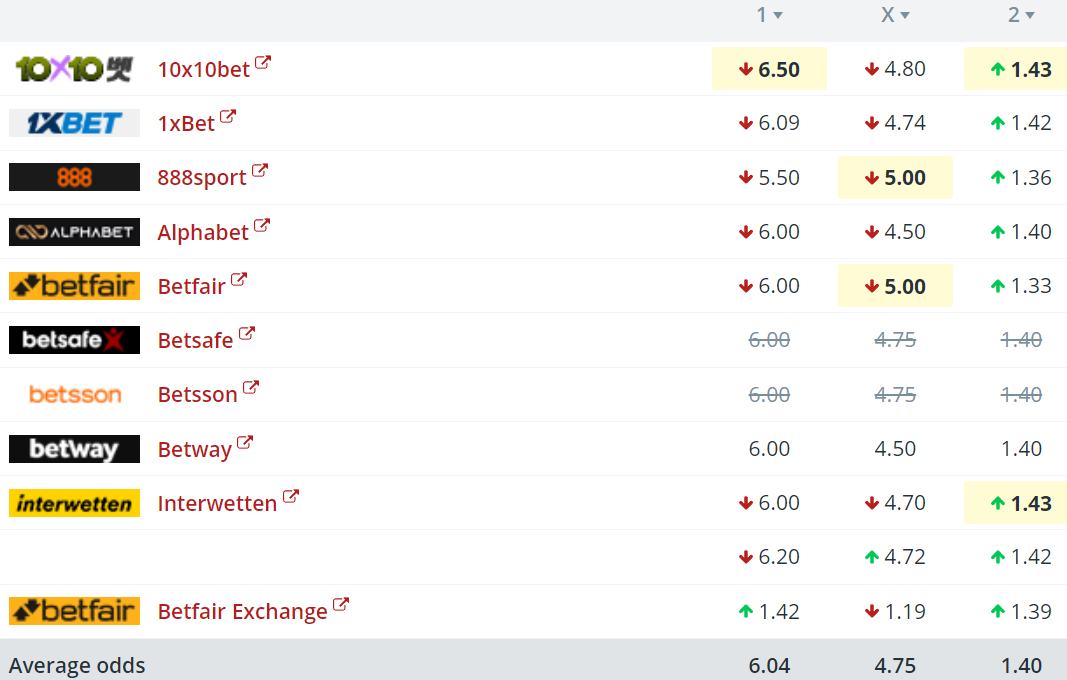Click the Interwetten yellow logo
Image resolution: width=1067 pixels, height=680 pixels.
click(x=74, y=503)
